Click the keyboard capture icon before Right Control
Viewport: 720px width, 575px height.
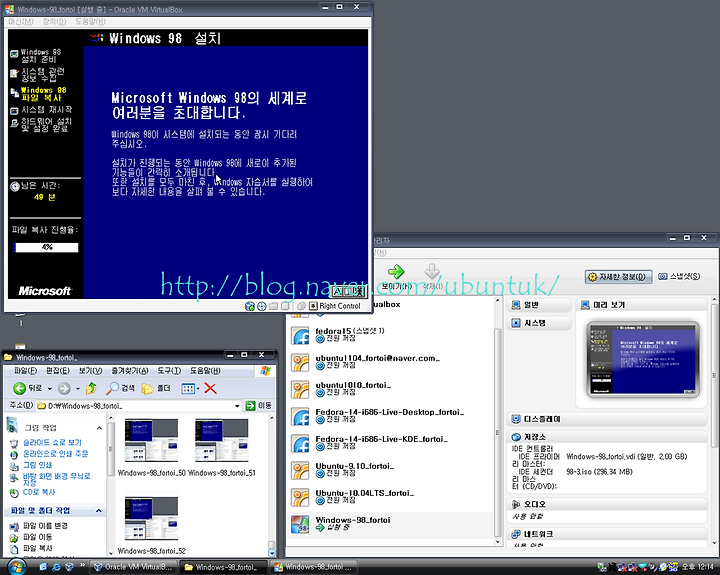(x=313, y=306)
